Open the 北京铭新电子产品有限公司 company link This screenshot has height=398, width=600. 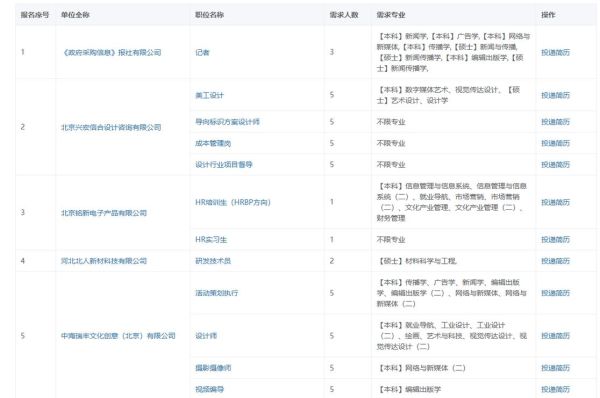pos(104,213)
